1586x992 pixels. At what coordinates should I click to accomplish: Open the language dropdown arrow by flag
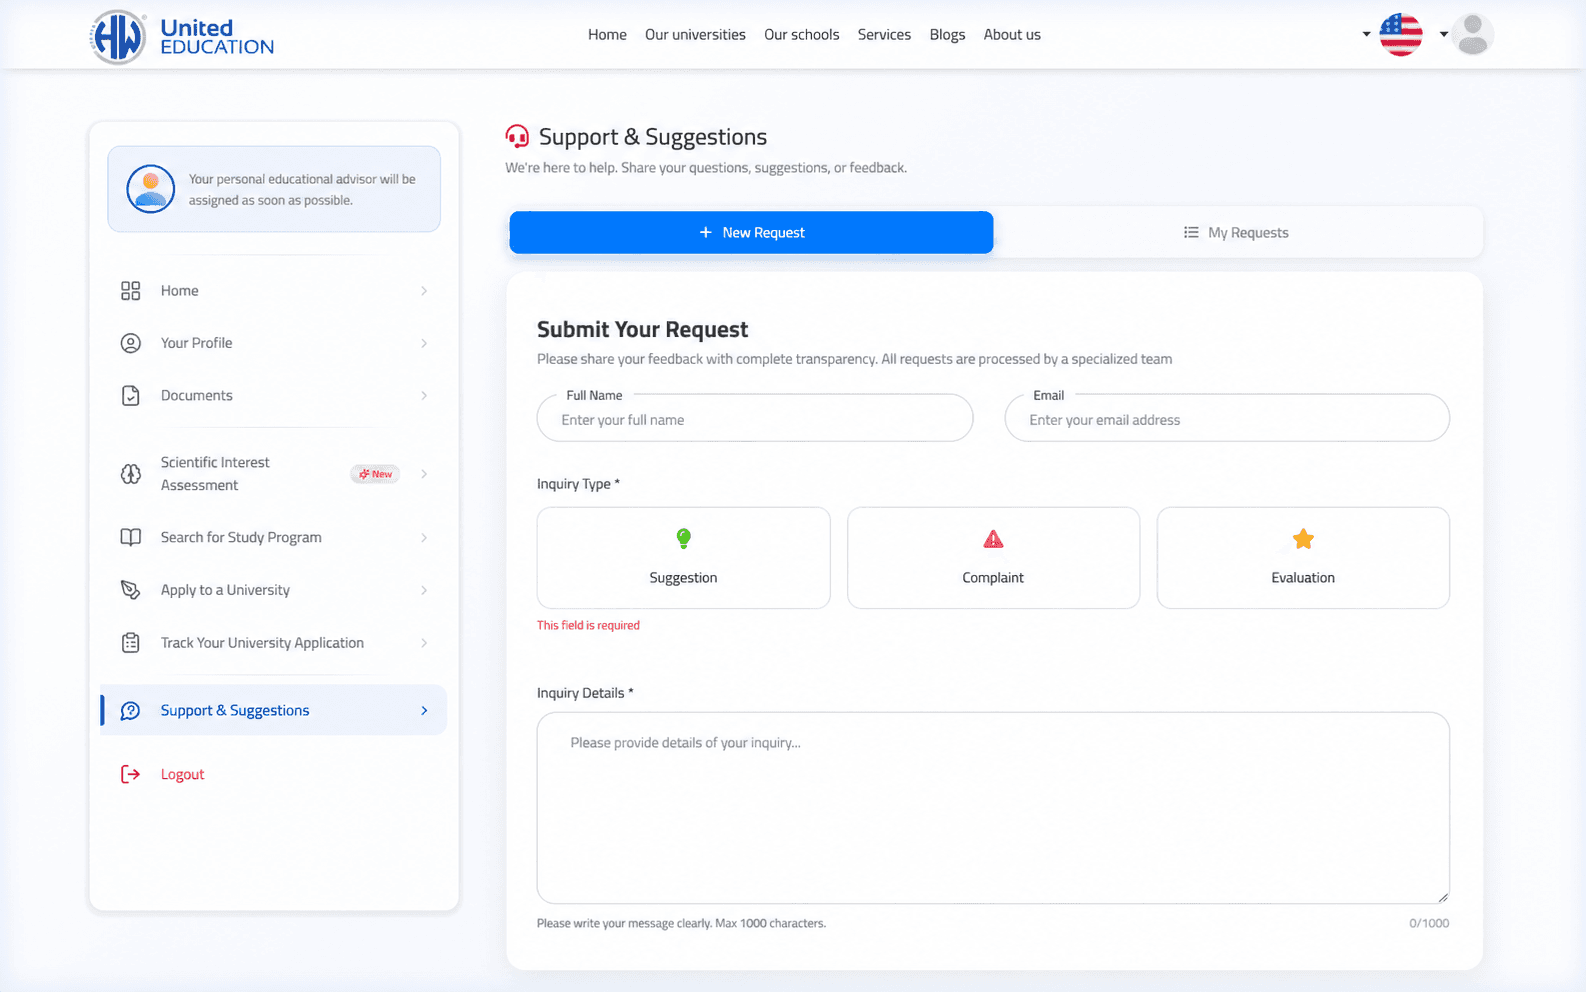coord(1366,34)
